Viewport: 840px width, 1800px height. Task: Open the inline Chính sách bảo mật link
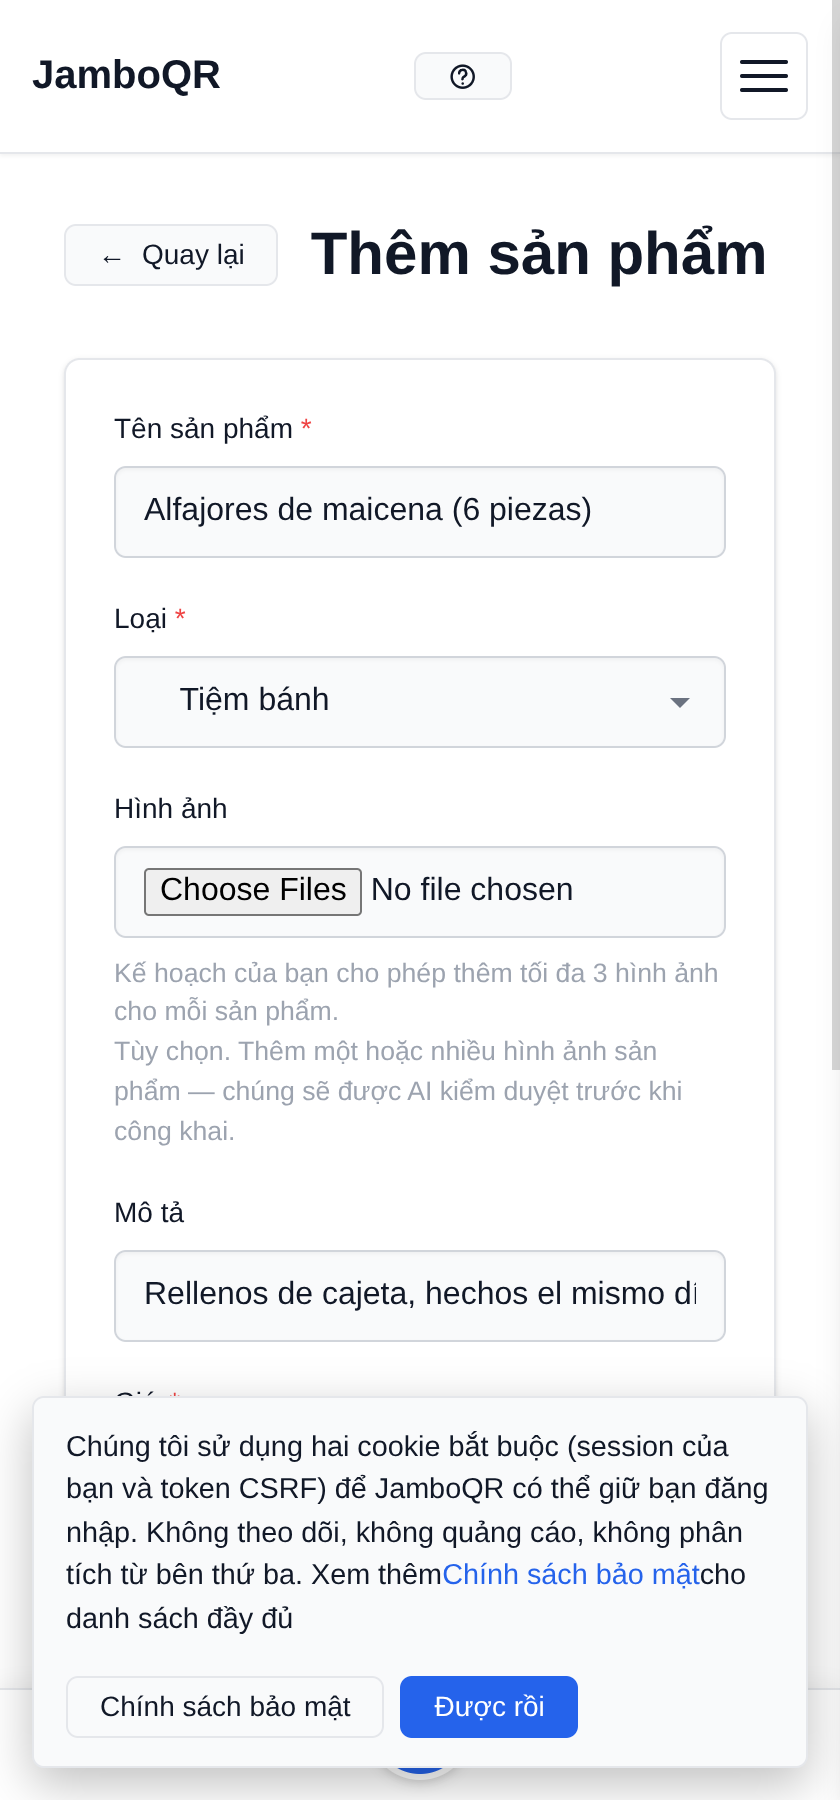click(571, 1575)
